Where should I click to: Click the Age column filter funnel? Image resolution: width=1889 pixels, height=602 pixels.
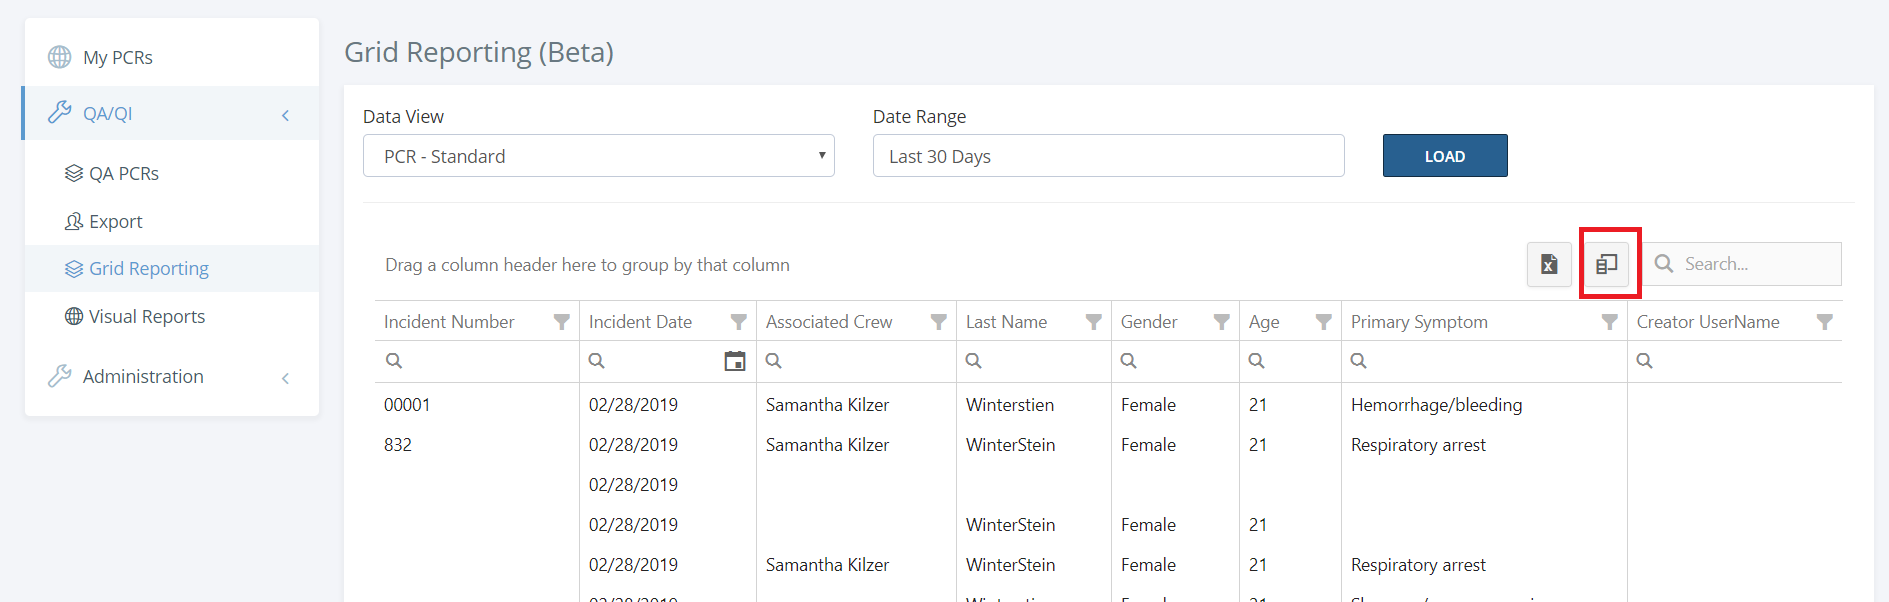(1324, 322)
